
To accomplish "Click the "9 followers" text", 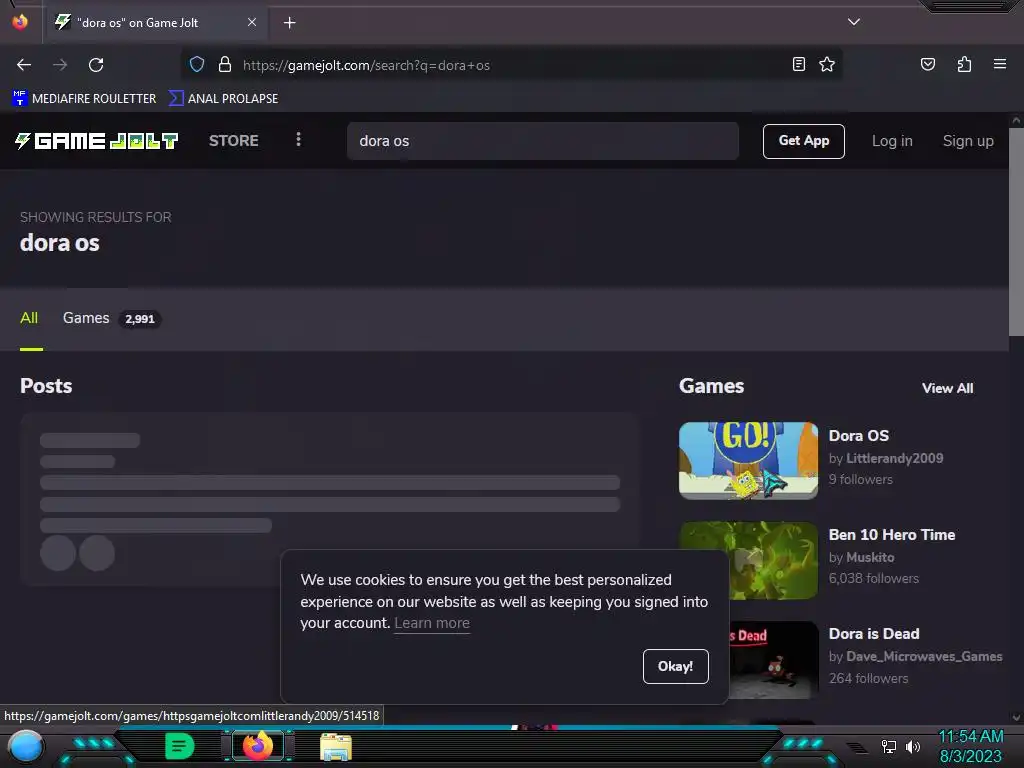I will (x=860, y=479).
